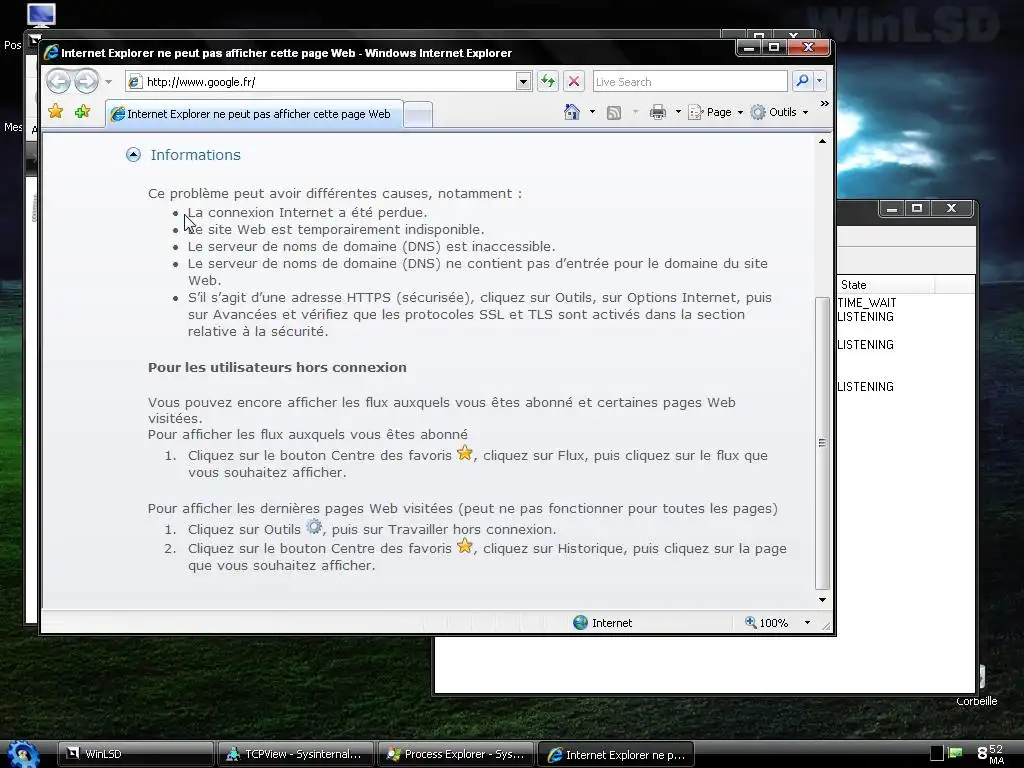Refresh the page with green arrows icon
This screenshot has width=1024, height=768.
tap(547, 82)
